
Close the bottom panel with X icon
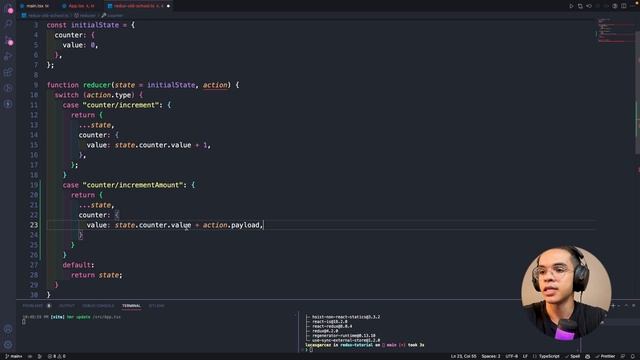633,305
